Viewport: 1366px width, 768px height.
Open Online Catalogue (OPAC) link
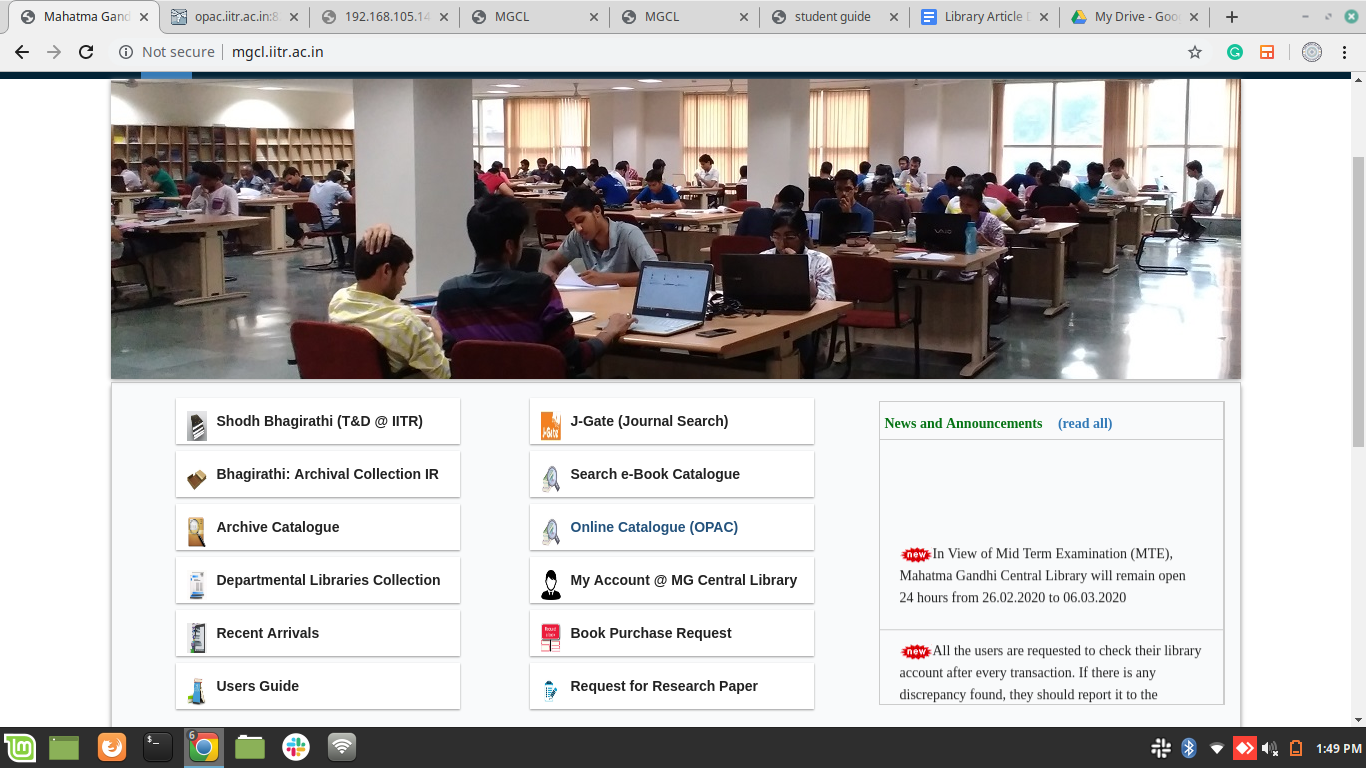coord(654,527)
